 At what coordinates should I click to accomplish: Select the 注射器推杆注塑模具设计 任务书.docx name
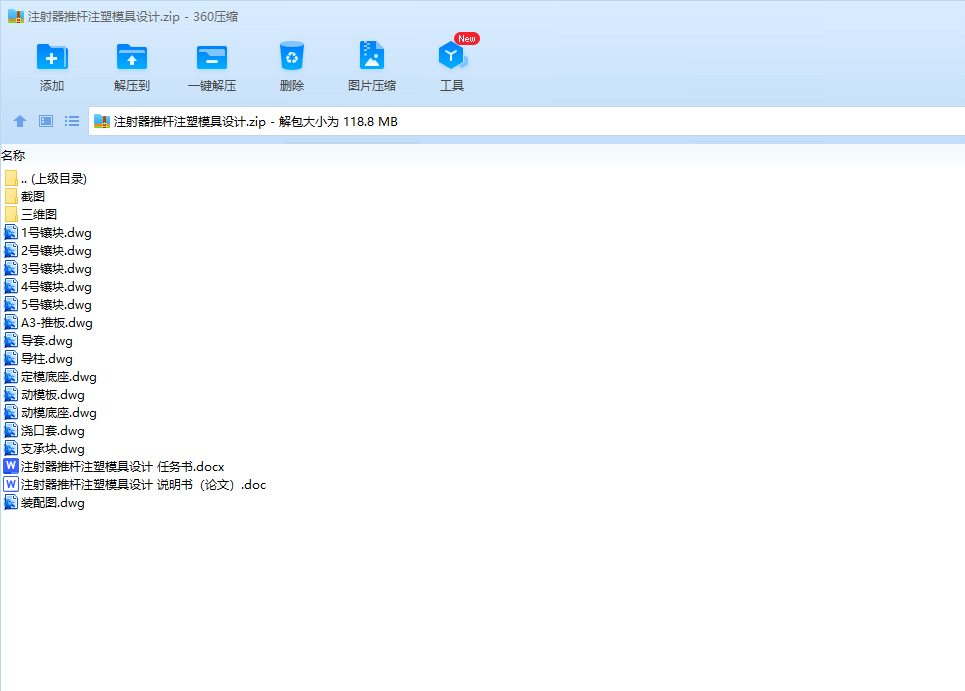(x=122, y=466)
